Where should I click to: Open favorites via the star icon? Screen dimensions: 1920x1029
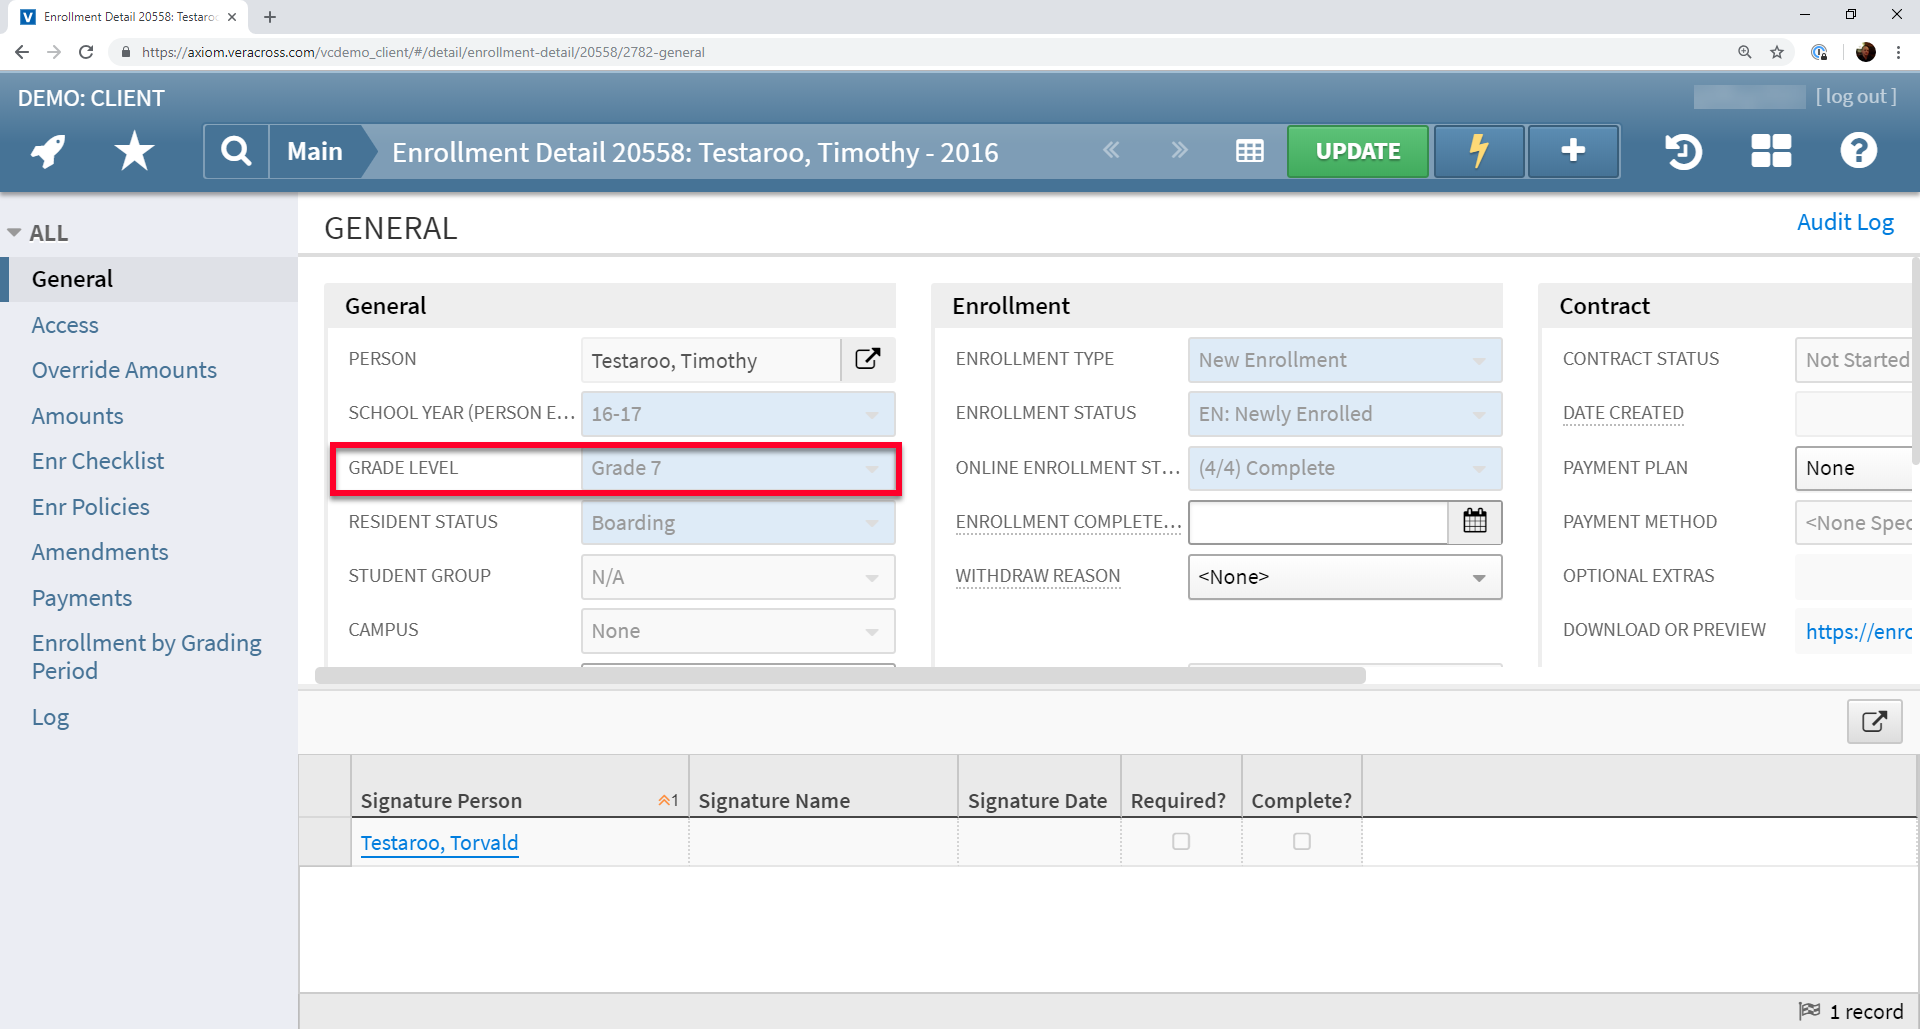(x=133, y=151)
